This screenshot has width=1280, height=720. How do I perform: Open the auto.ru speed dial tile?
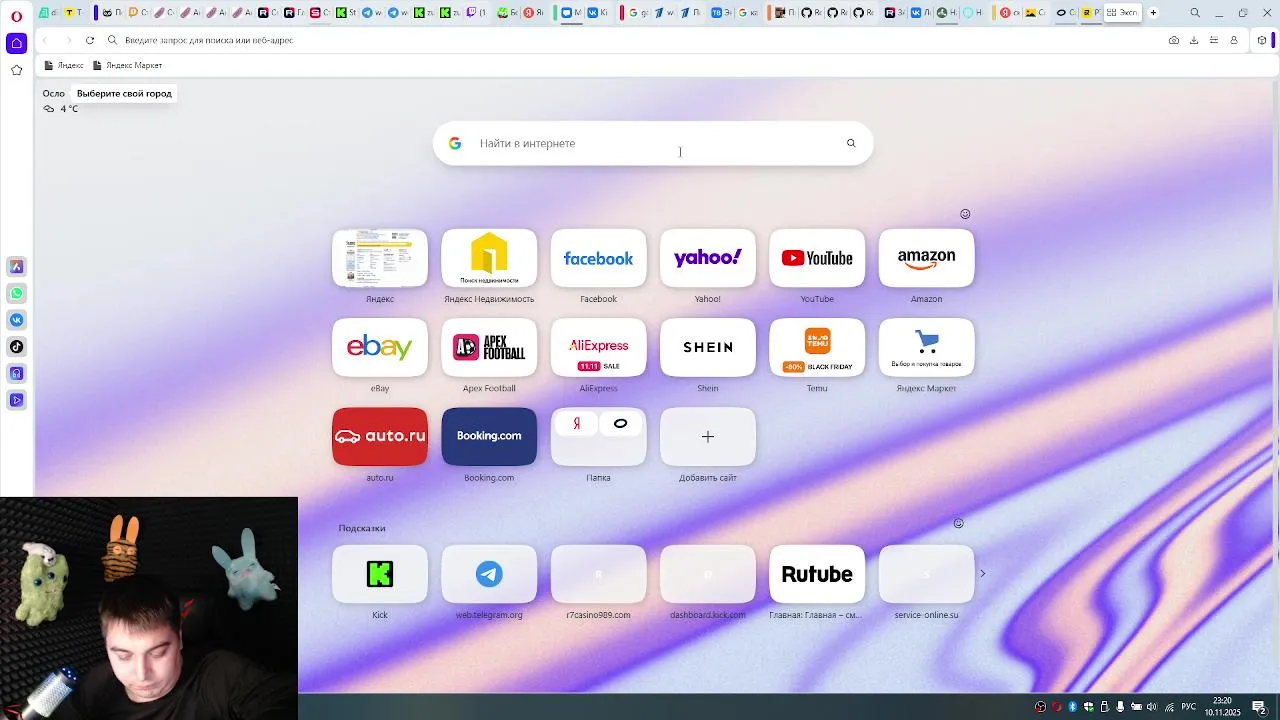tap(380, 436)
